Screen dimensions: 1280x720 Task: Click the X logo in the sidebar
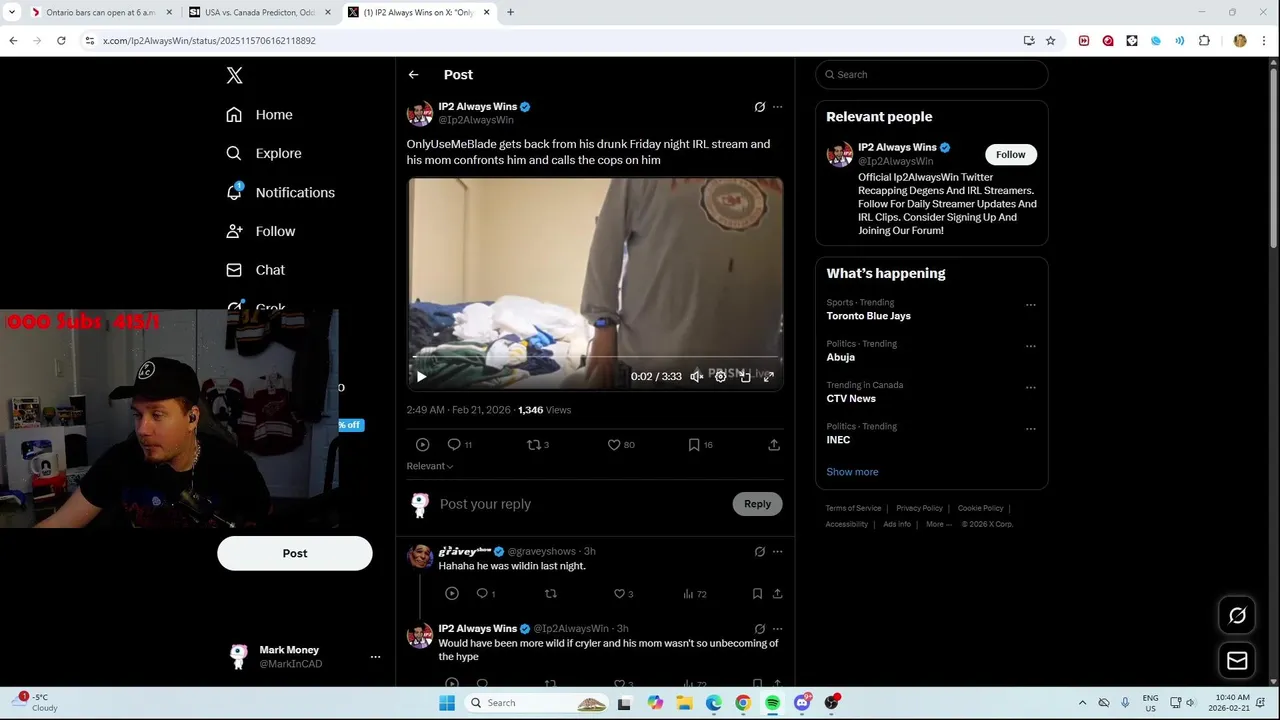234,75
